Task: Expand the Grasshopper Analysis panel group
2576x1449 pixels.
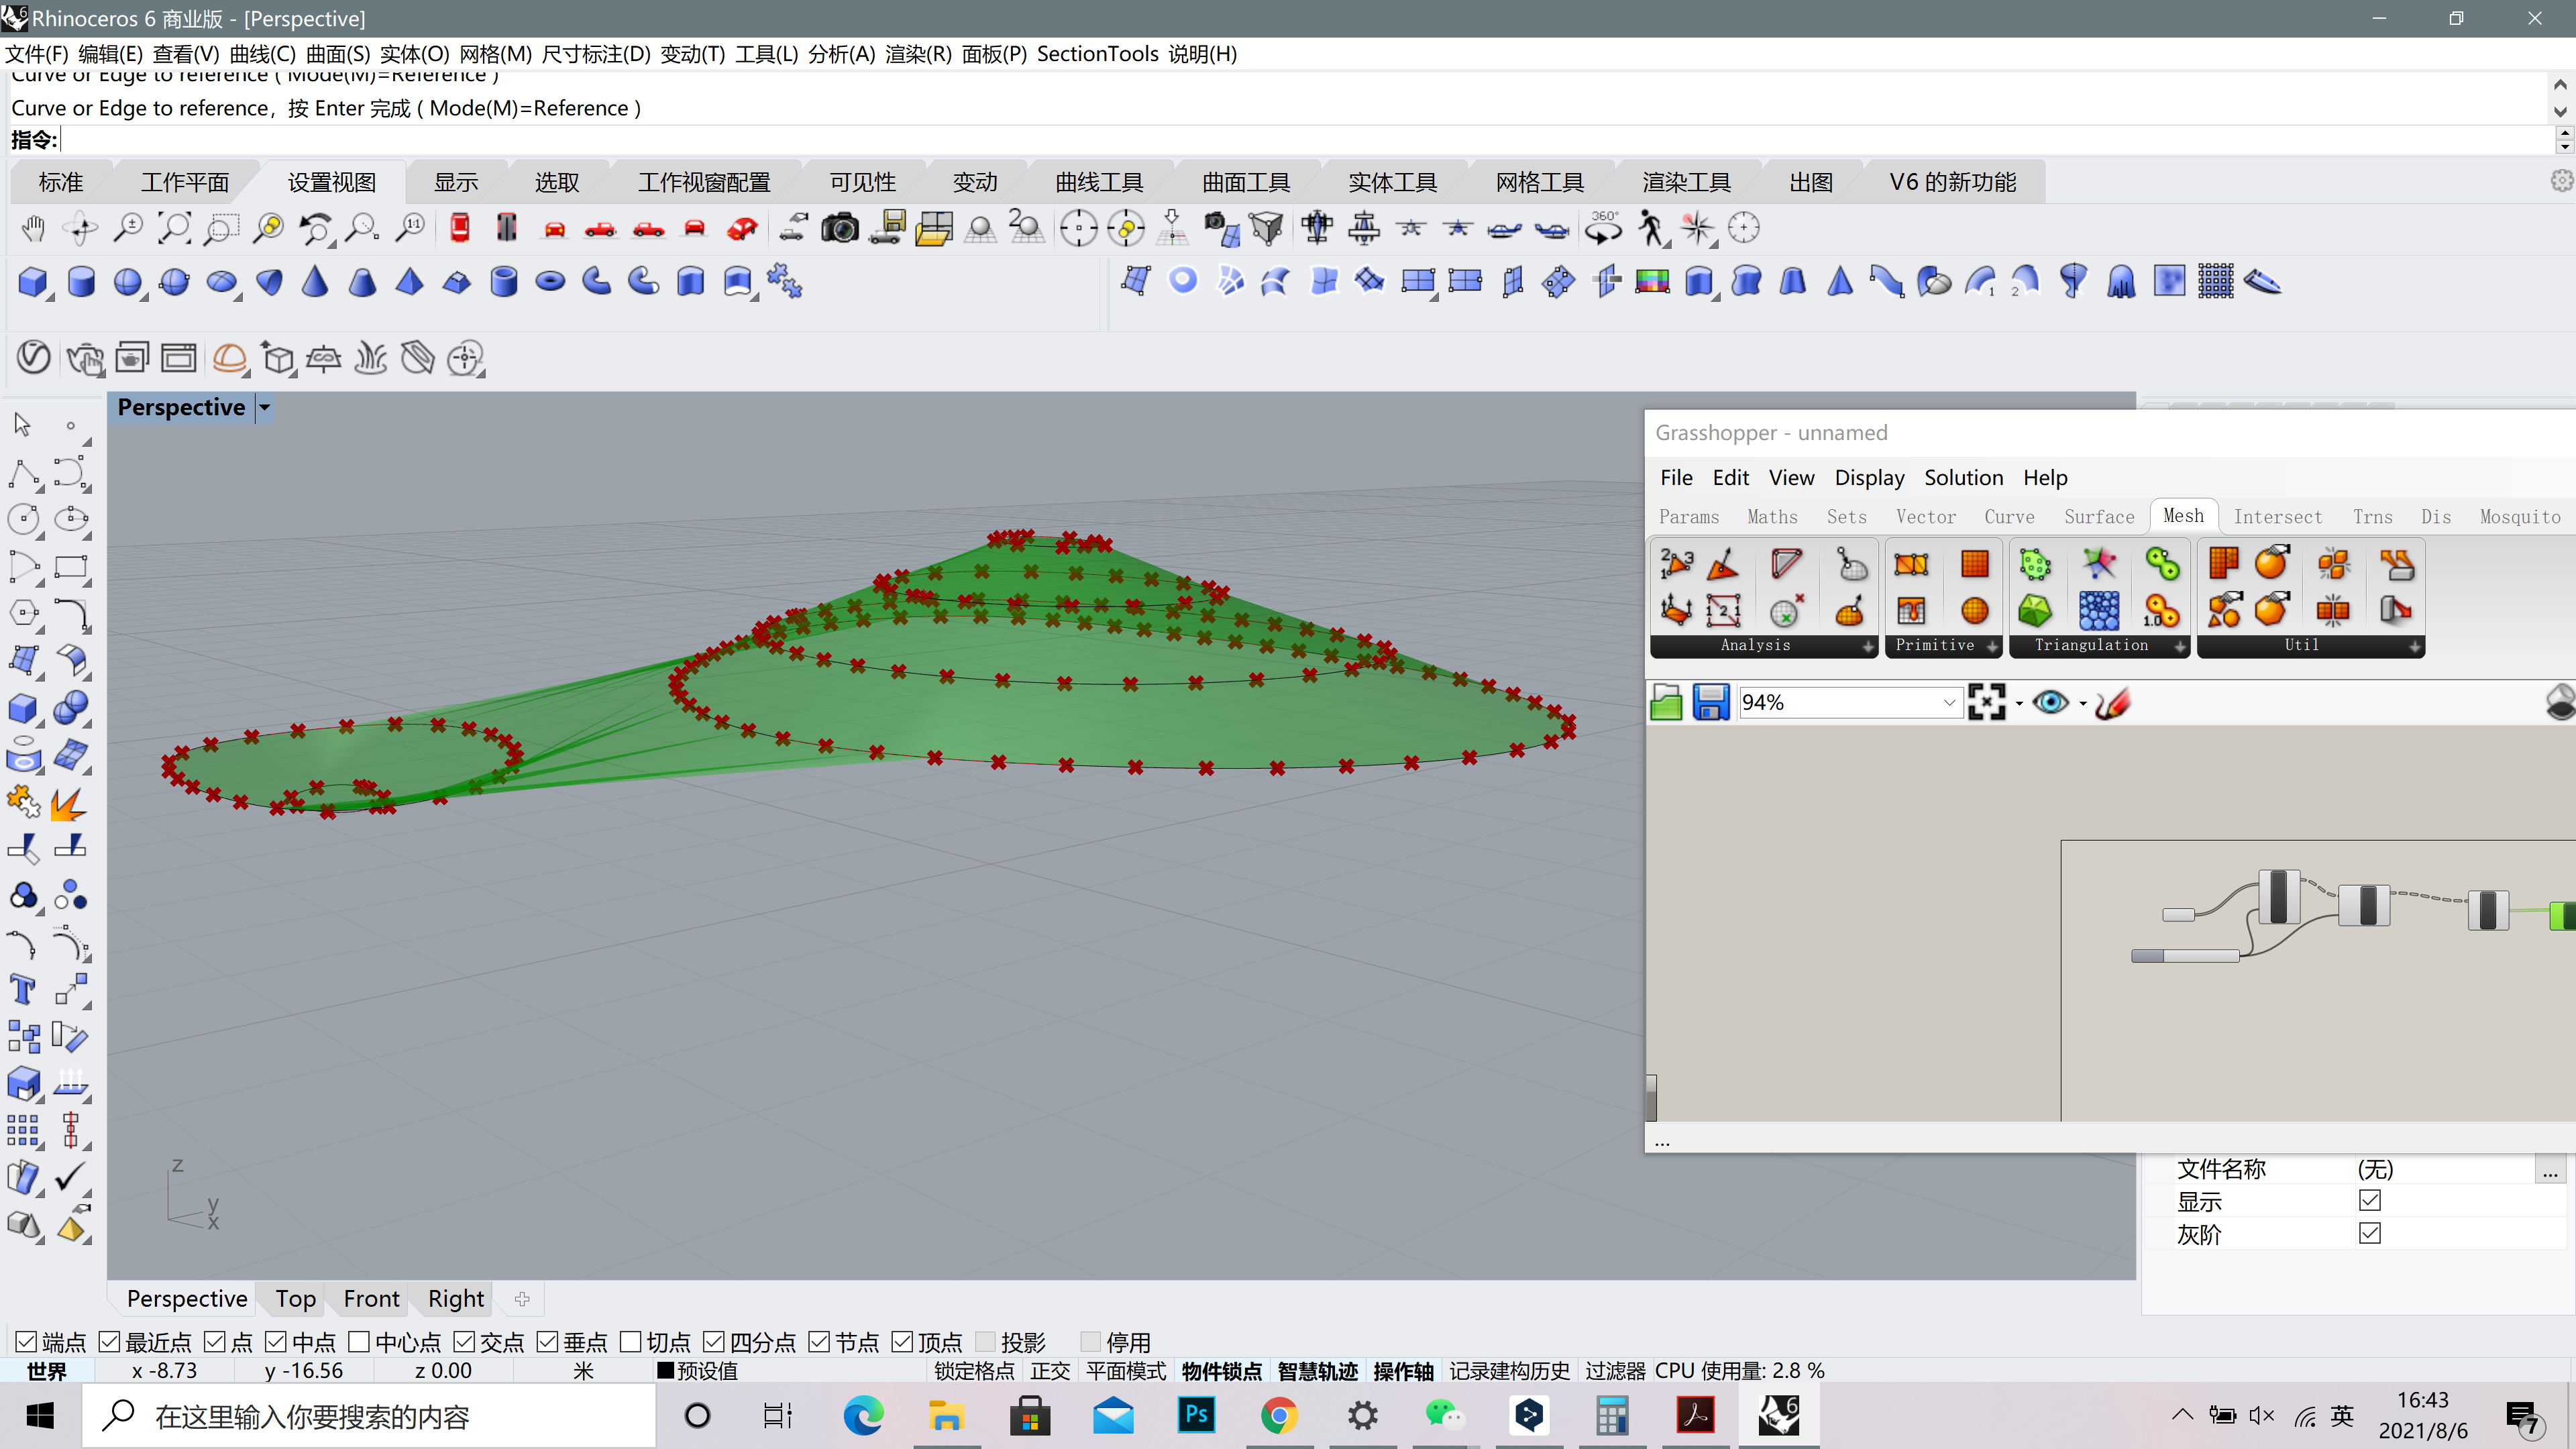Action: [1868, 647]
